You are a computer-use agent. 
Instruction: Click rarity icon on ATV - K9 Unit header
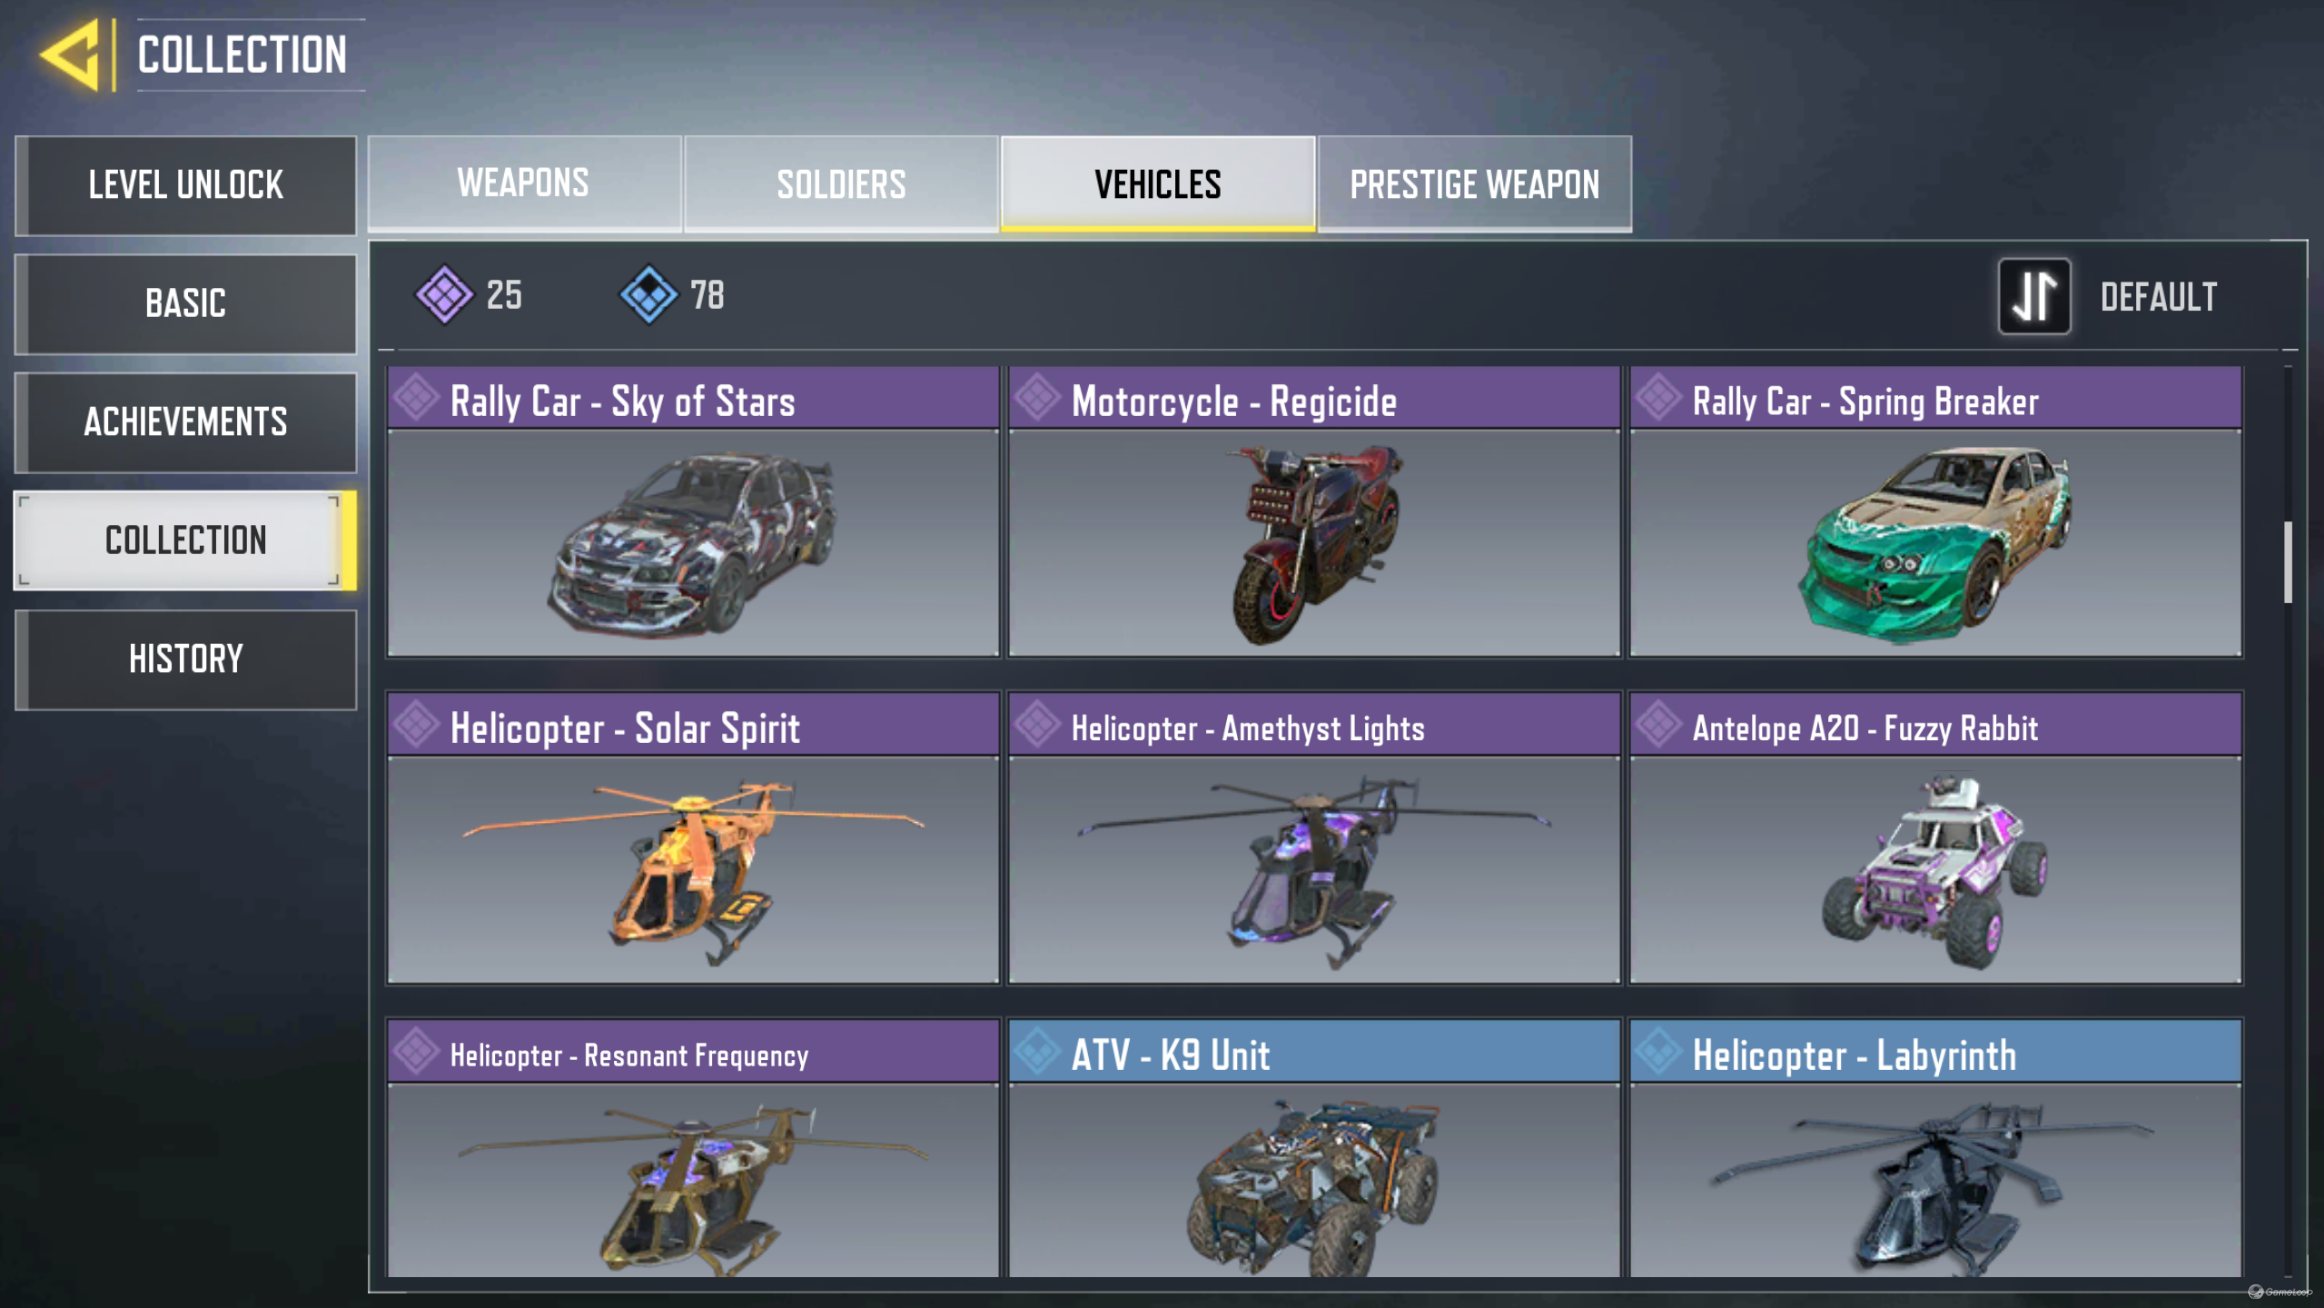1037,1051
